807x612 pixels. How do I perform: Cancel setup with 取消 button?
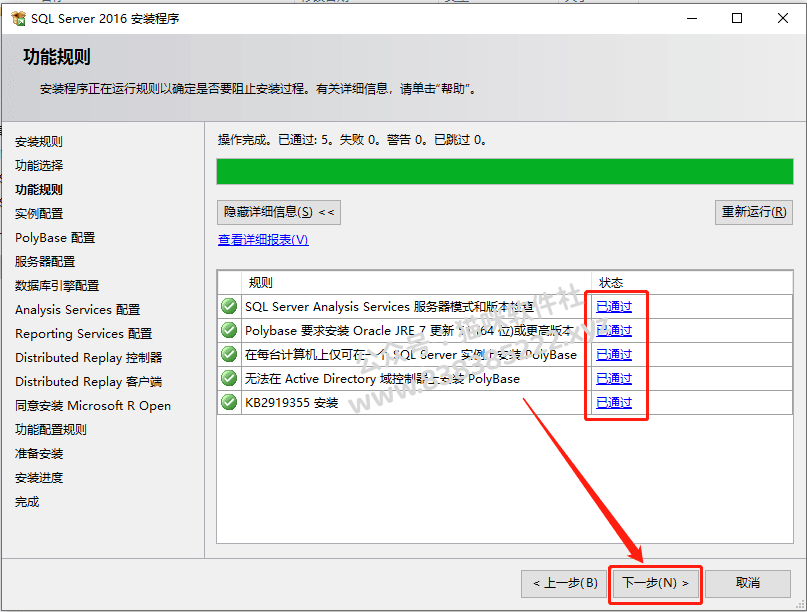(x=747, y=583)
